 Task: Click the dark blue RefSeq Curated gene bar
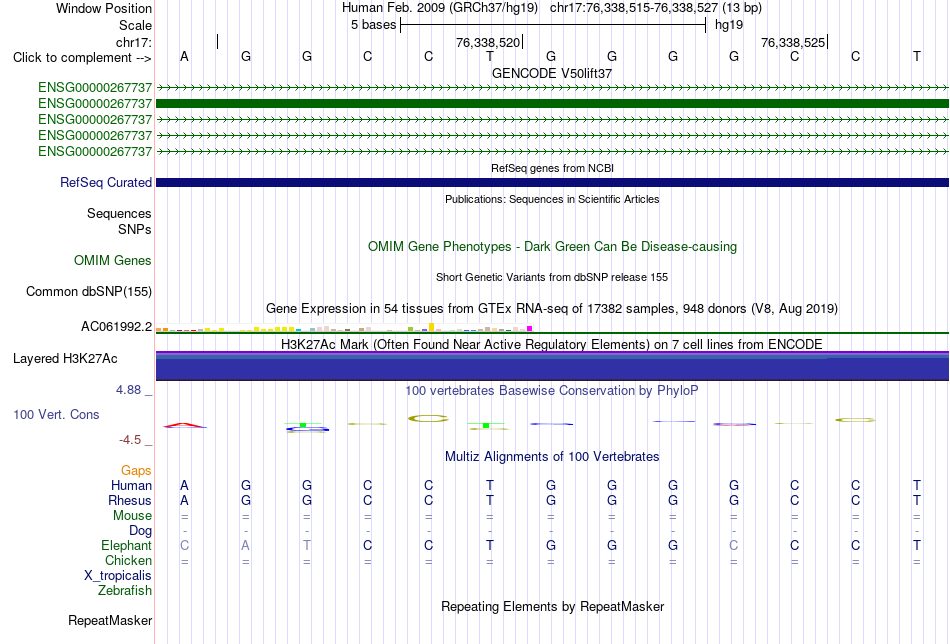point(552,182)
